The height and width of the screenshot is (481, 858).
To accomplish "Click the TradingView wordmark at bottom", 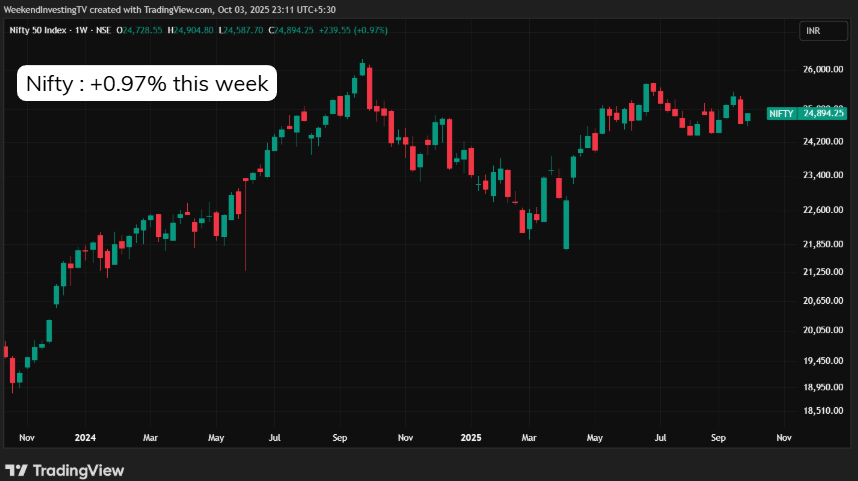I will pos(79,470).
